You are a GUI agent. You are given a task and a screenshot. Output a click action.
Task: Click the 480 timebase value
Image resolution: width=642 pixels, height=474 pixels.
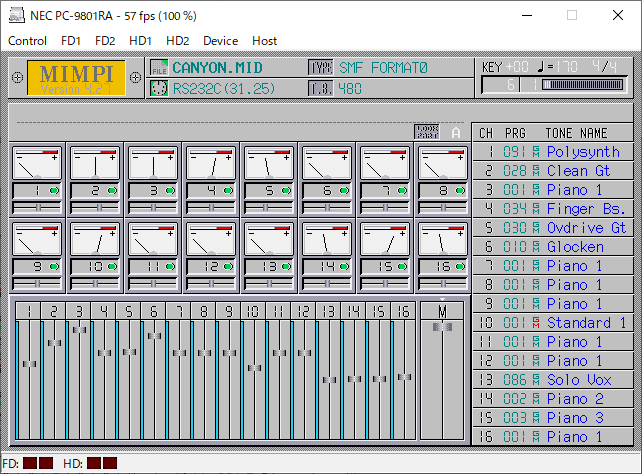coord(350,88)
